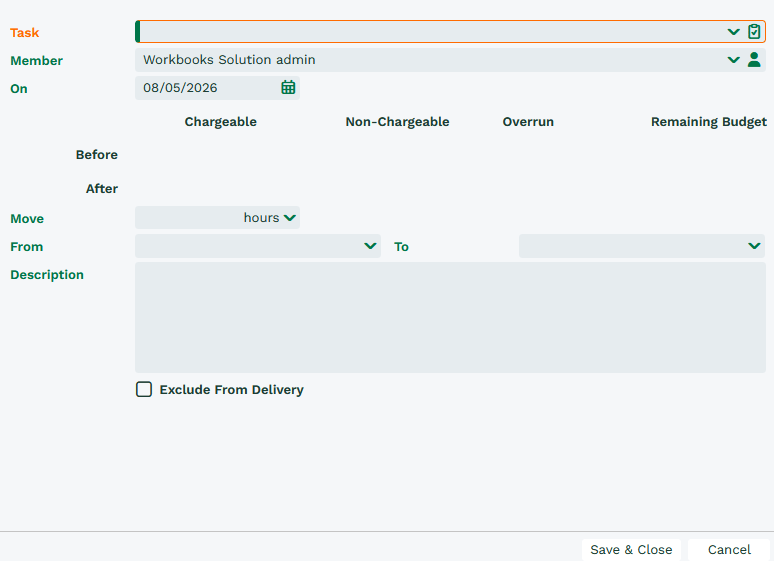Click the Exclude From Delivery label
Screen dimensions: 774x561
pyautogui.click(x=232, y=390)
